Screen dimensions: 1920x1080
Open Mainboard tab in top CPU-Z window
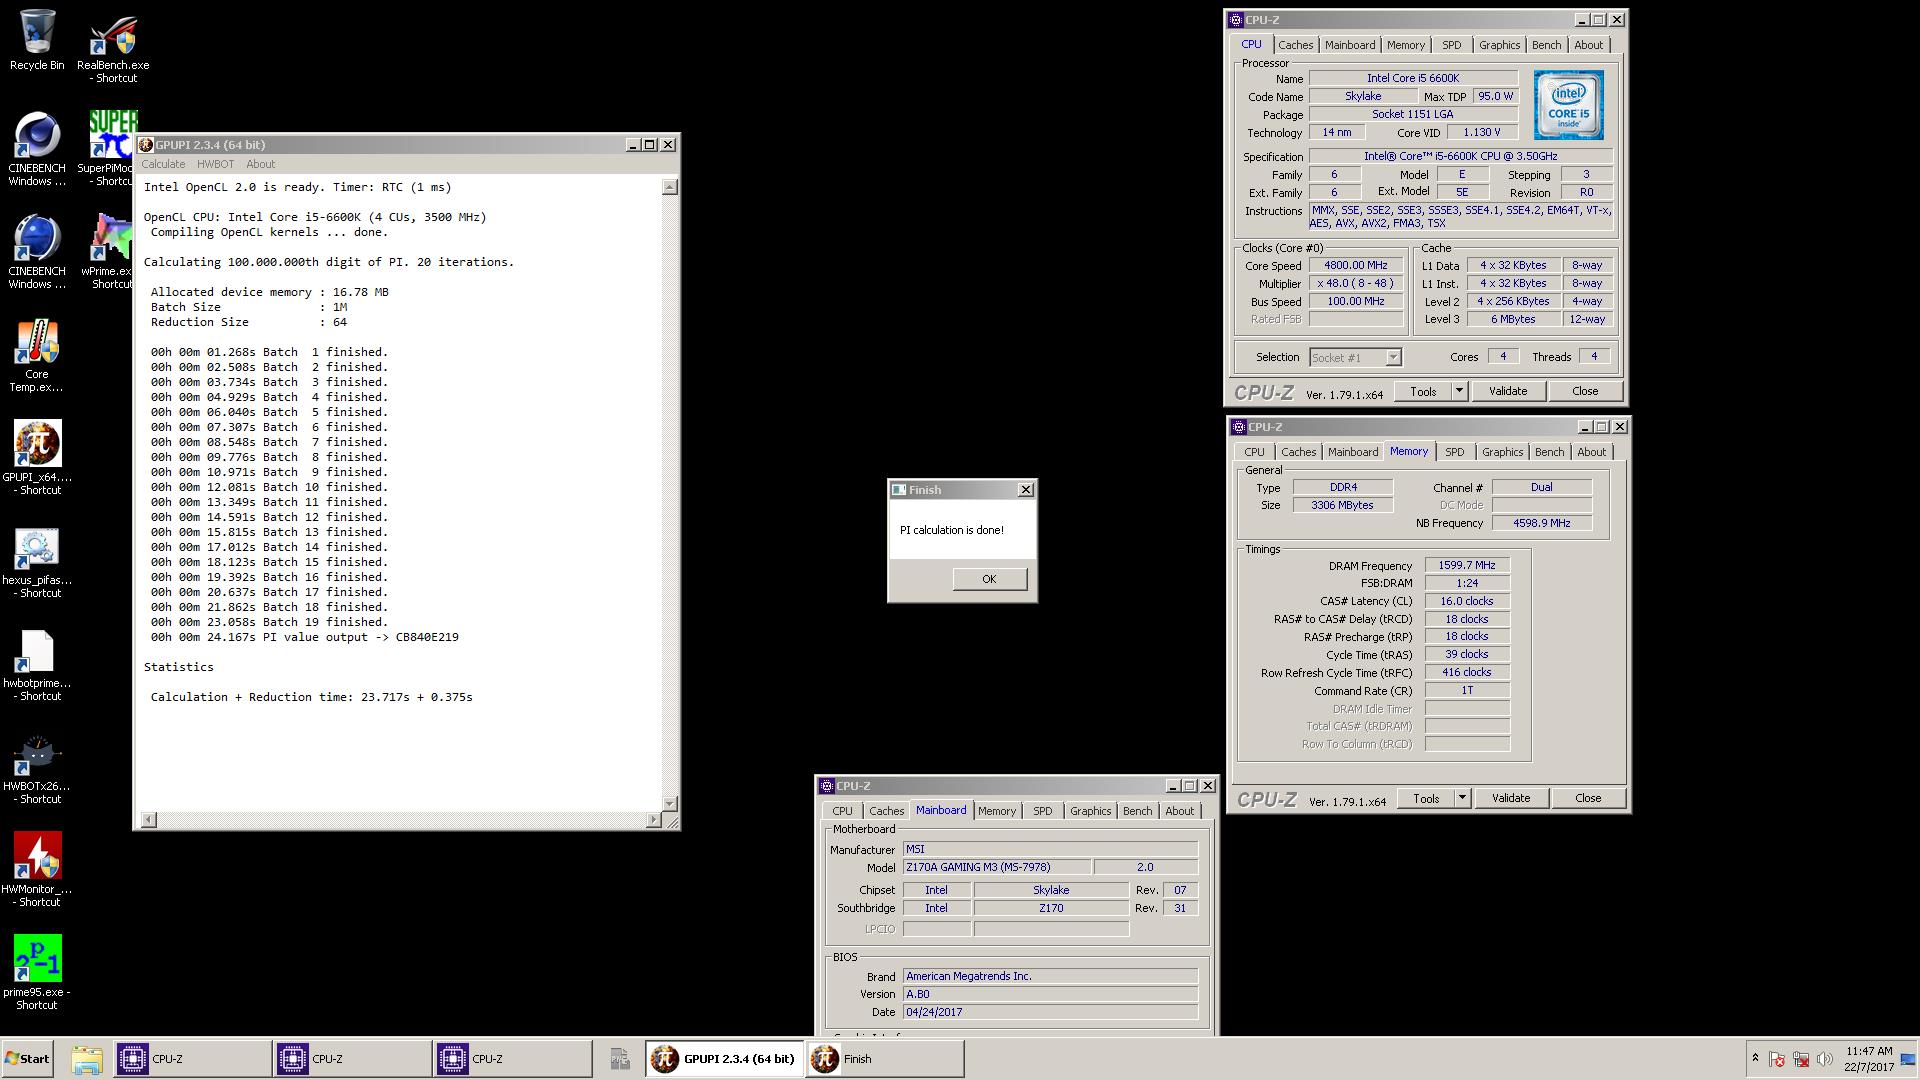(1349, 45)
